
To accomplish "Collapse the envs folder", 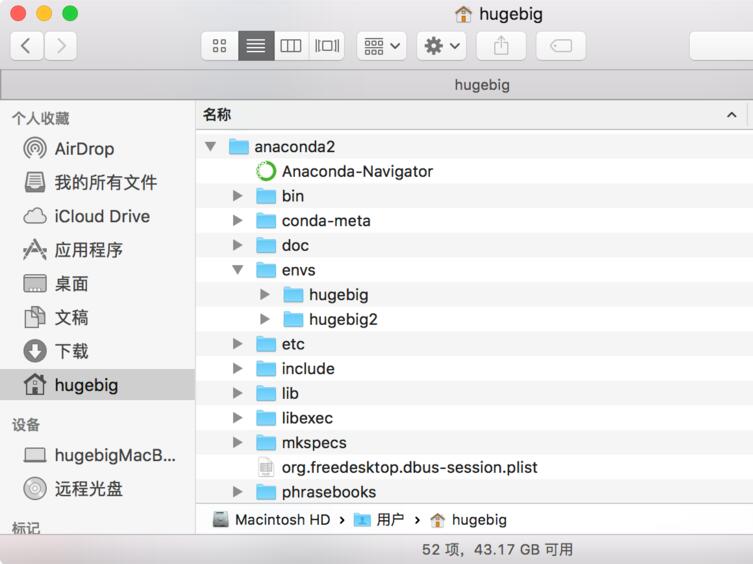I will (238, 270).
